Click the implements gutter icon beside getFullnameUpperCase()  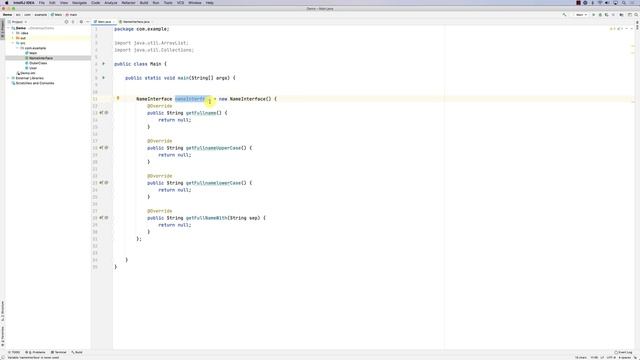[x=101, y=148]
